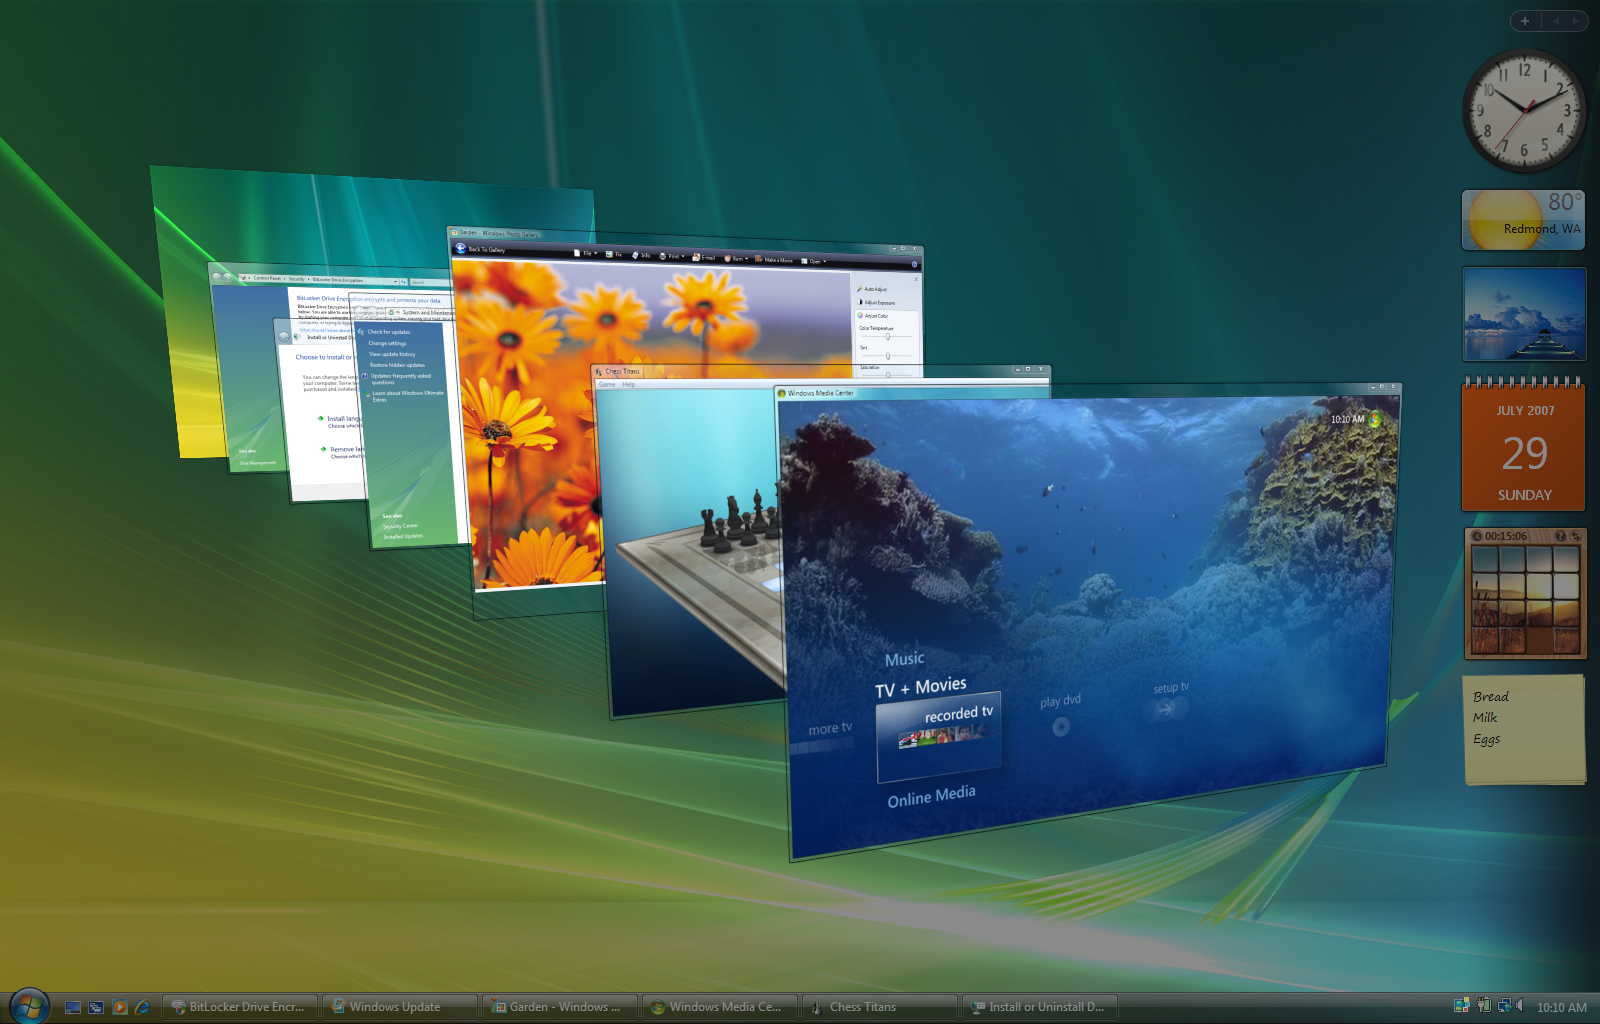Open the Windows Sidebar tray icon
Viewport: 1600px width, 1024px height.
[x=1462, y=1006]
